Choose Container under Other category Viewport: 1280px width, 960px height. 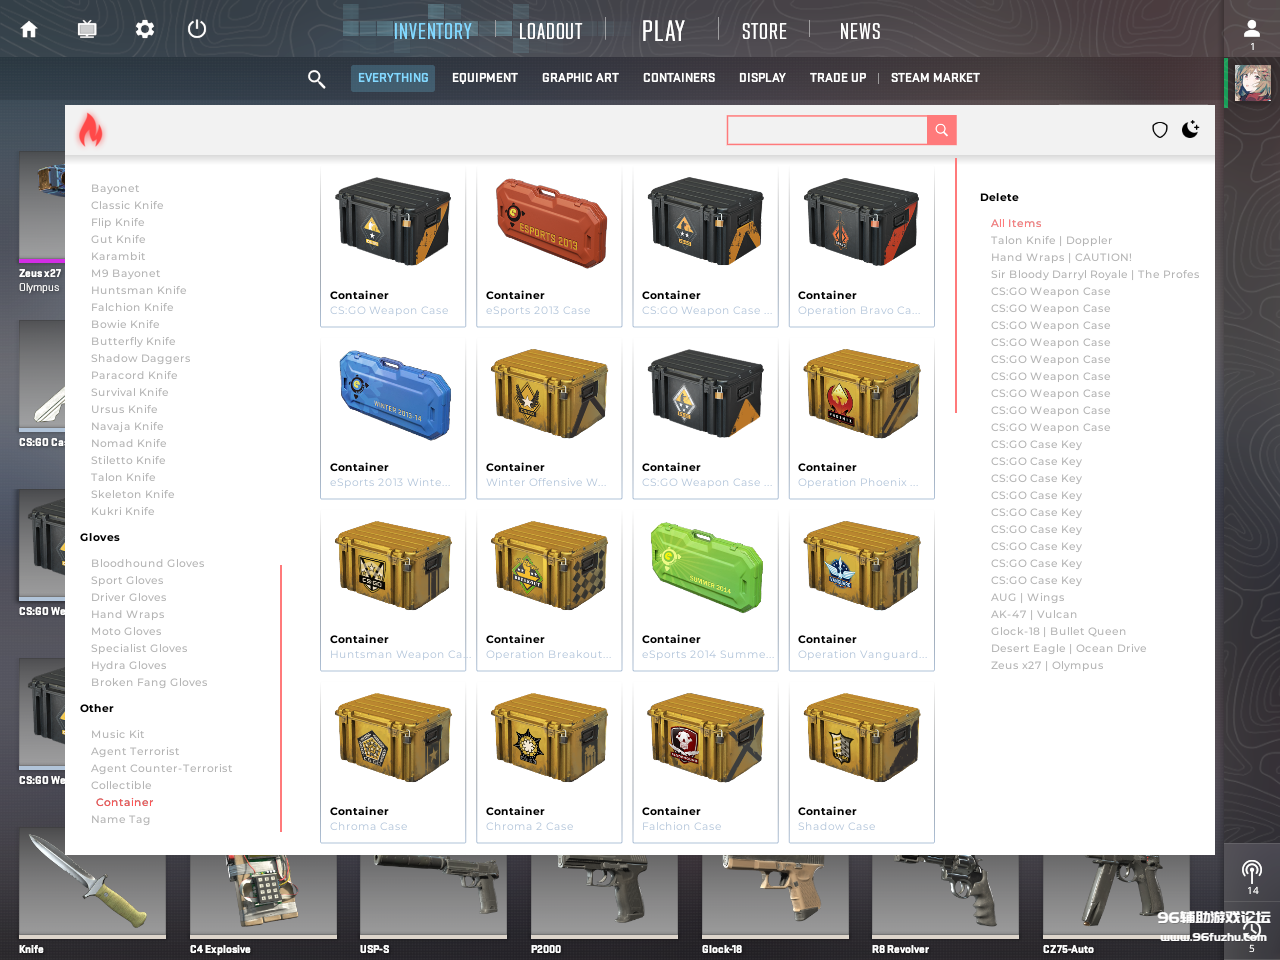[124, 802]
